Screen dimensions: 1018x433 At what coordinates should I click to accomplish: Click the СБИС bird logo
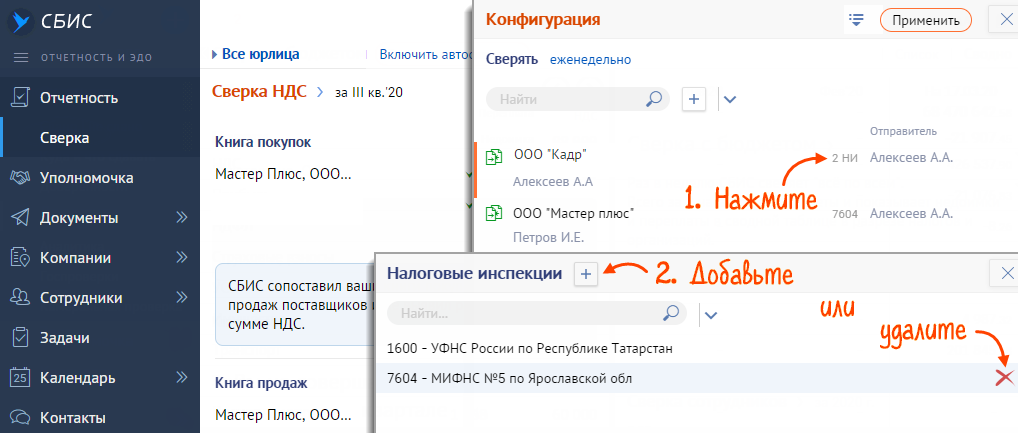[x=21, y=21]
